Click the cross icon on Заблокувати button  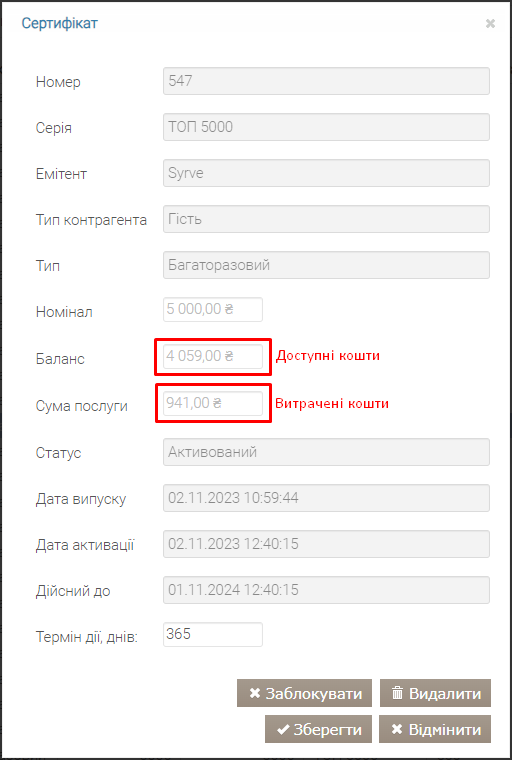pos(255,693)
